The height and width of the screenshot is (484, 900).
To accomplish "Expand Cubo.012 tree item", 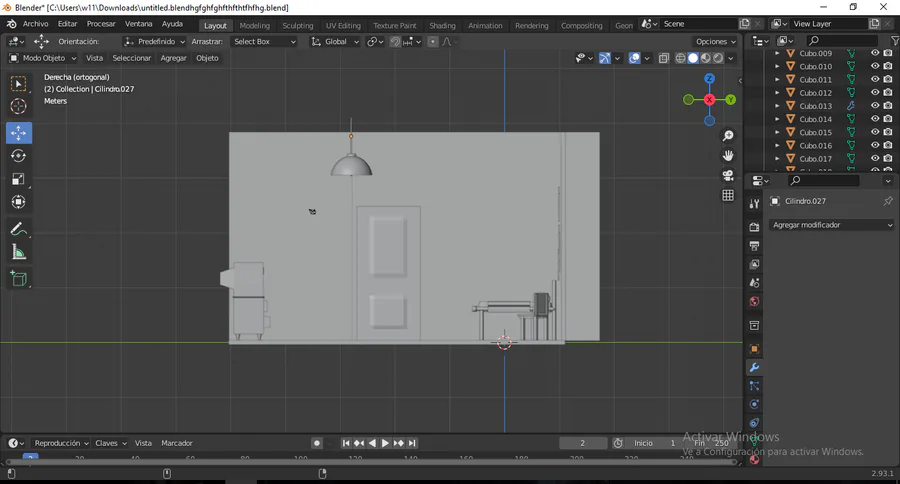I will pyautogui.click(x=777, y=92).
